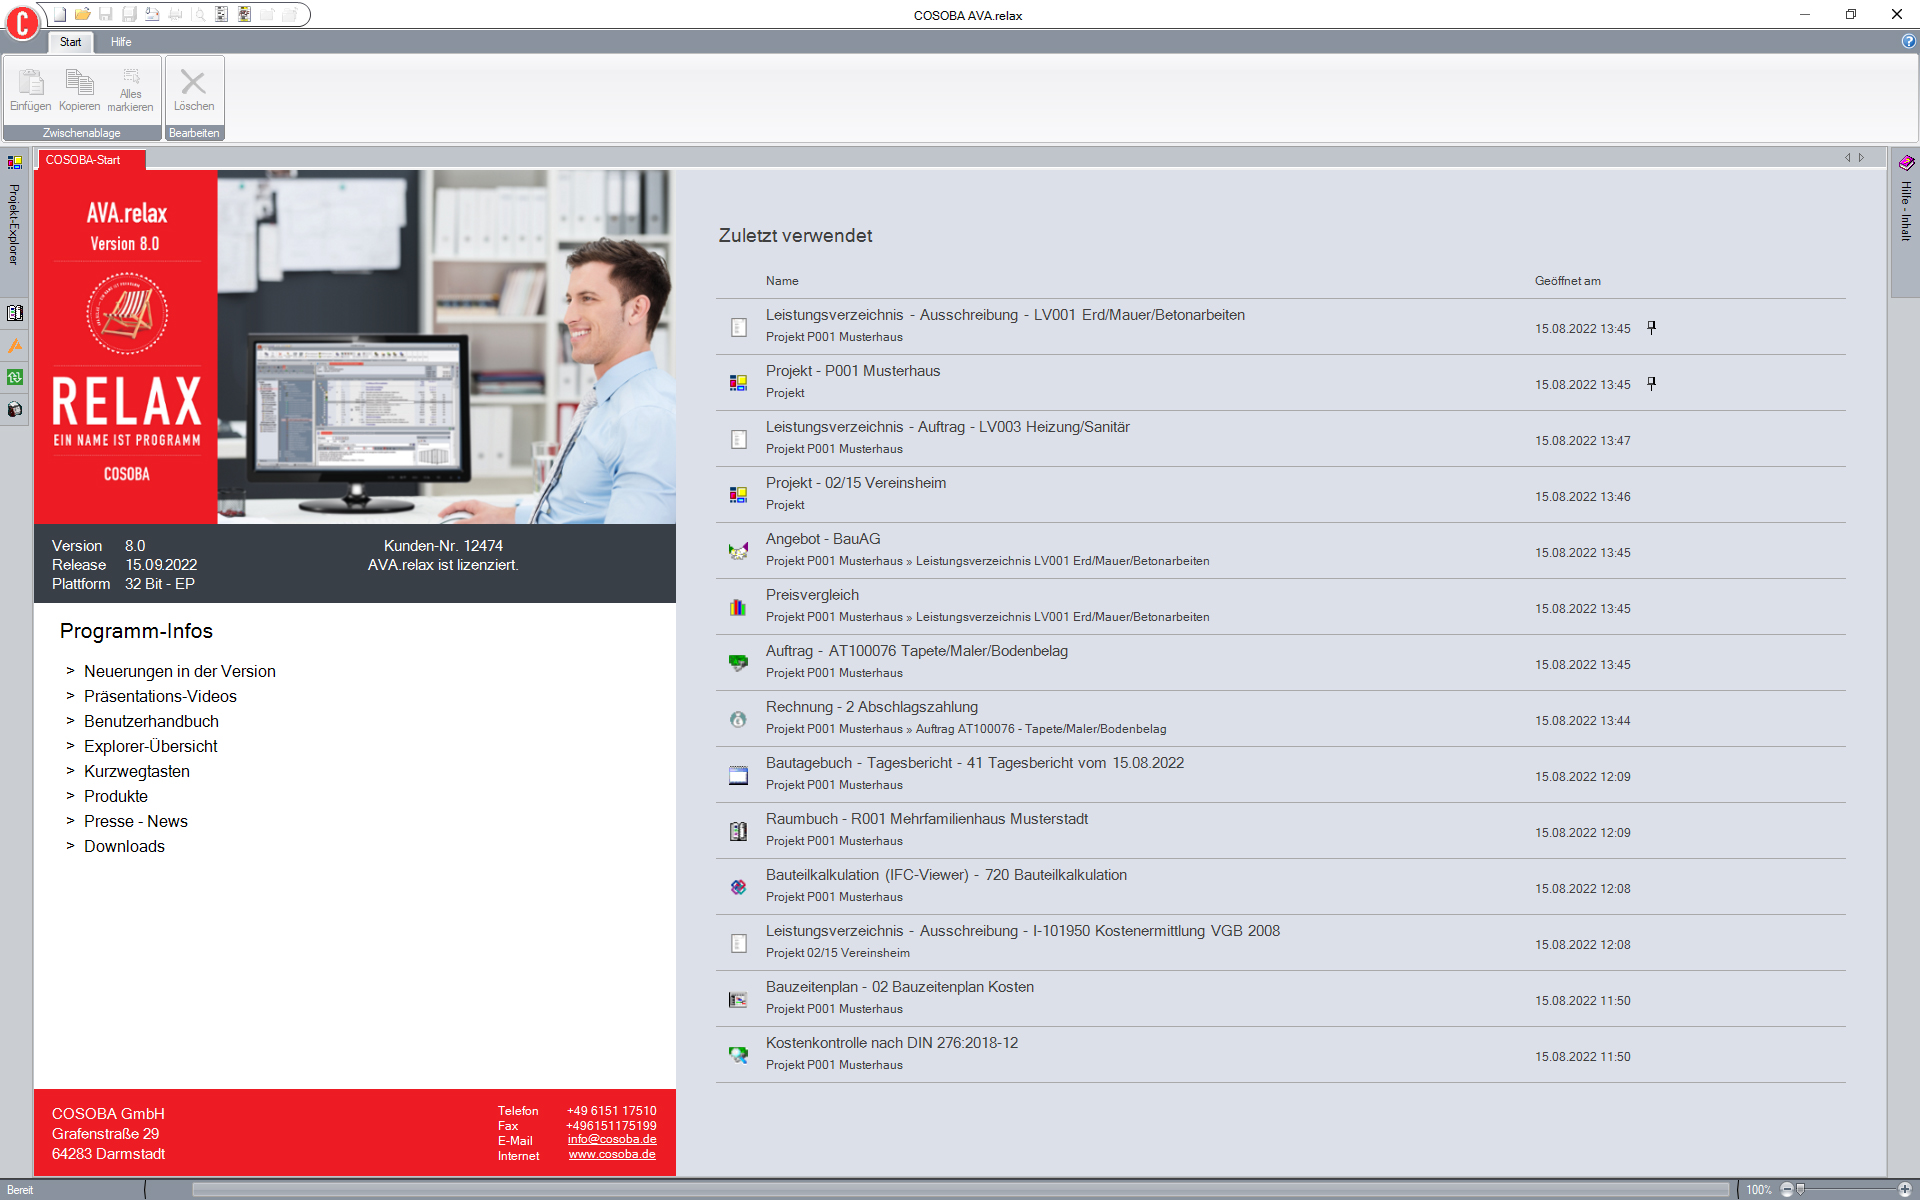Viewport: 1920px width, 1200px height.
Task: Expand the Produkte section
Action: point(116,796)
